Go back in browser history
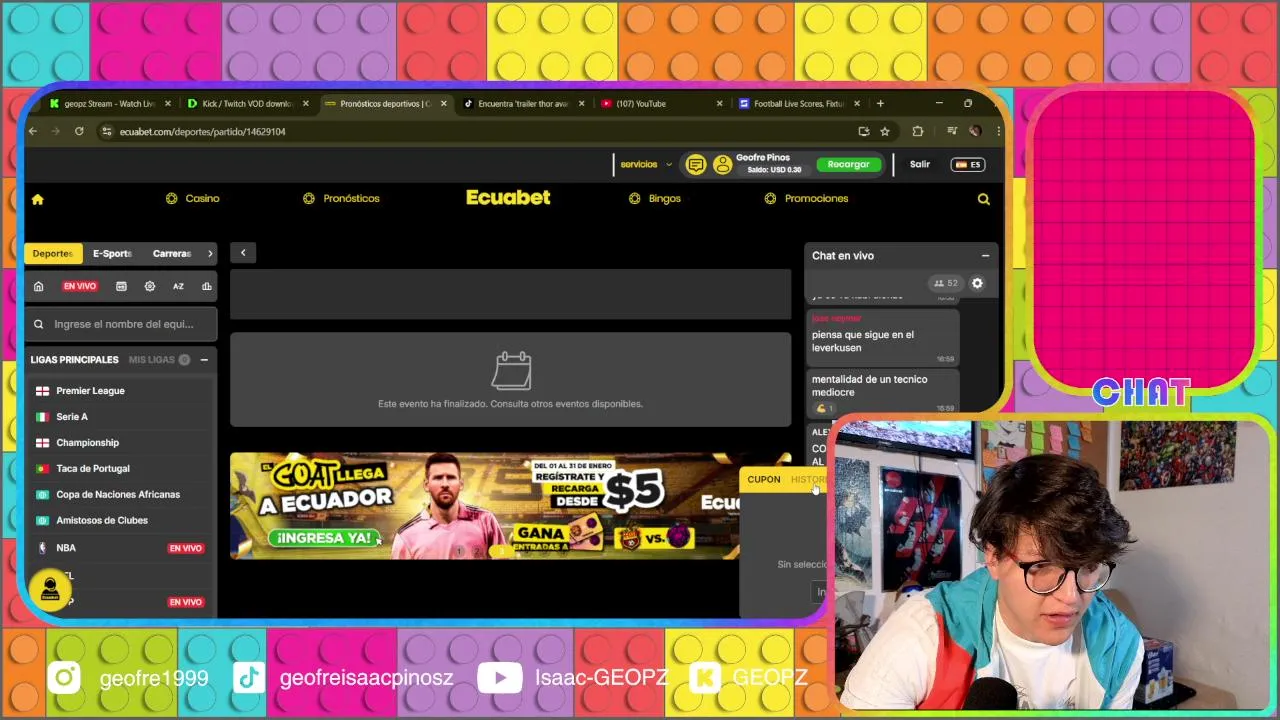 click(33, 131)
